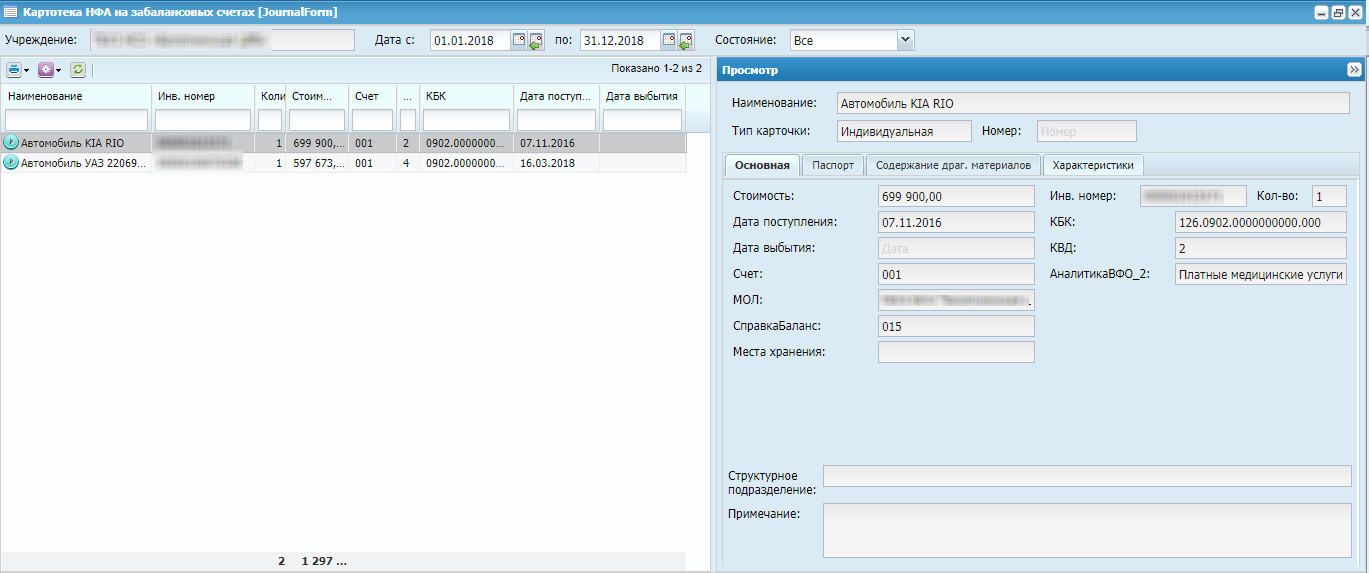Click the Номер field in Просмотр panel

pyautogui.click(x=1087, y=131)
